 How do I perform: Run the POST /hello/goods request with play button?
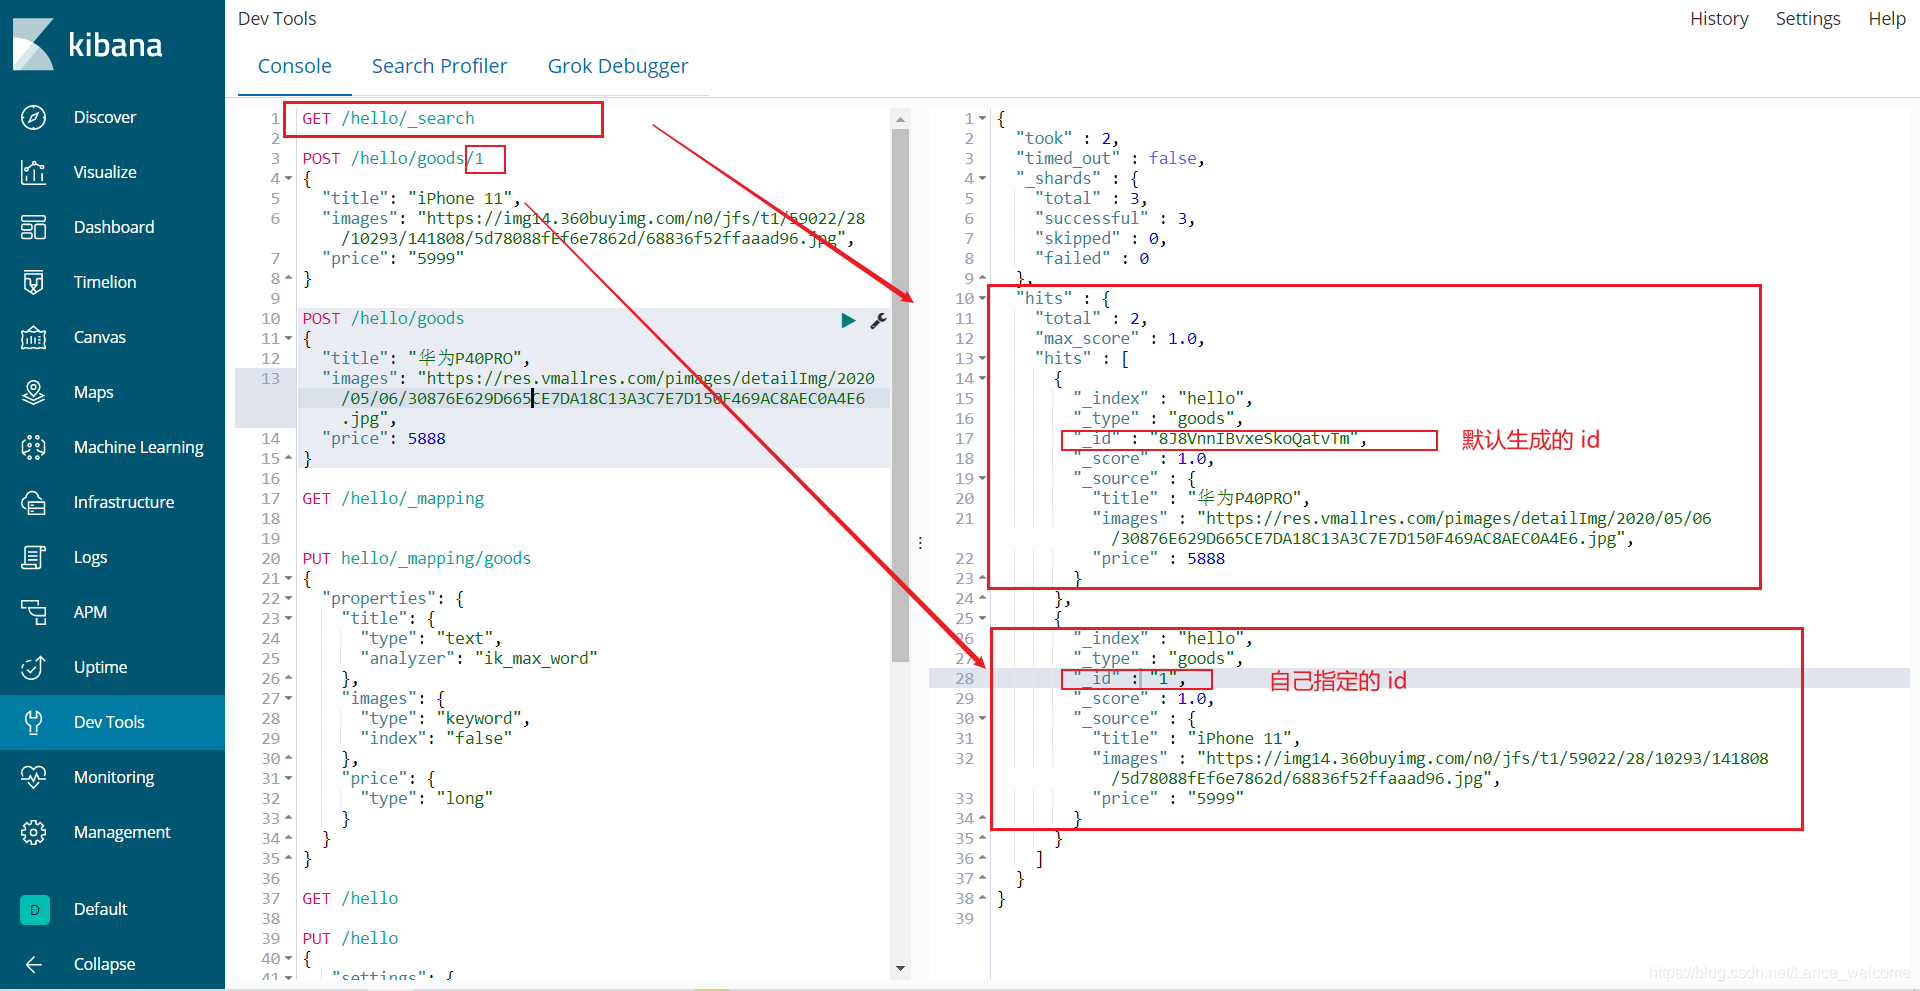click(x=848, y=320)
